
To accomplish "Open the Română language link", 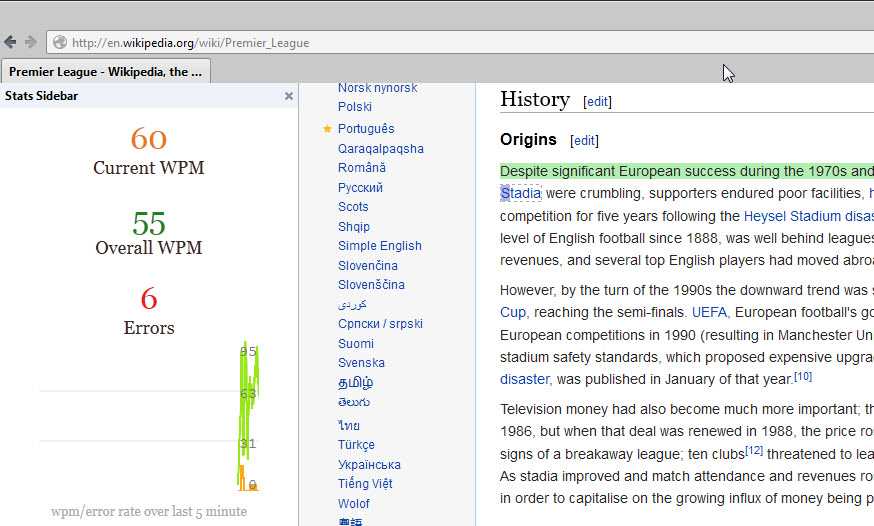I will click(x=362, y=168).
